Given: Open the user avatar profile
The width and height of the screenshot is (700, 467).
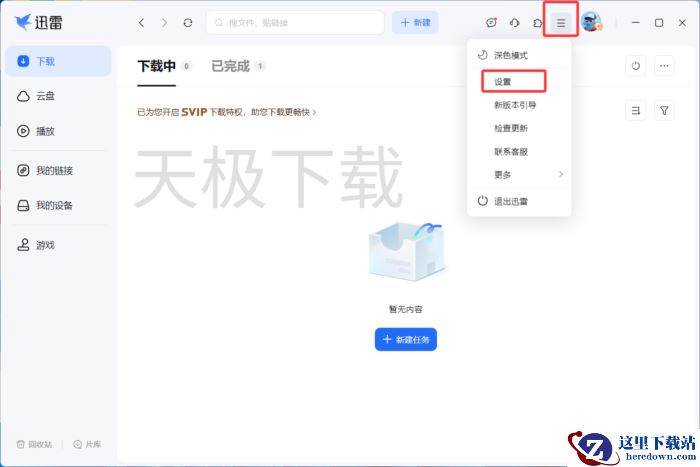Looking at the screenshot, I should click(x=592, y=22).
